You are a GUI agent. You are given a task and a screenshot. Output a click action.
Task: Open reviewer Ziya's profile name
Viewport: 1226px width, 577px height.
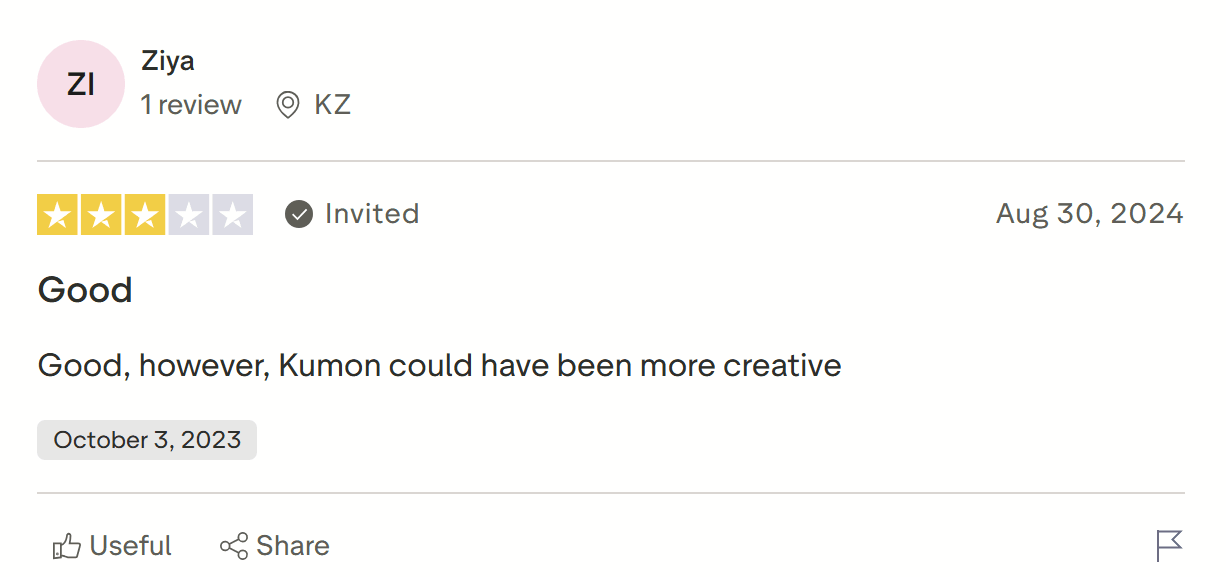click(x=168, y=61)
